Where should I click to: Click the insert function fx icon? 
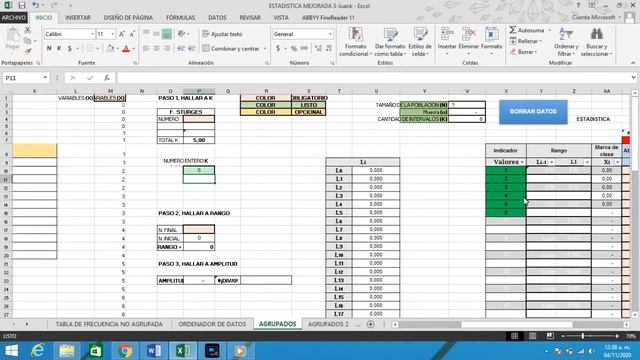click(x=107, y=78)
